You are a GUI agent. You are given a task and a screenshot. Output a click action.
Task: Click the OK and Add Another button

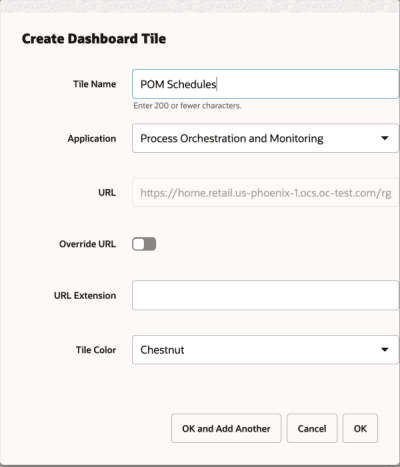226,428
